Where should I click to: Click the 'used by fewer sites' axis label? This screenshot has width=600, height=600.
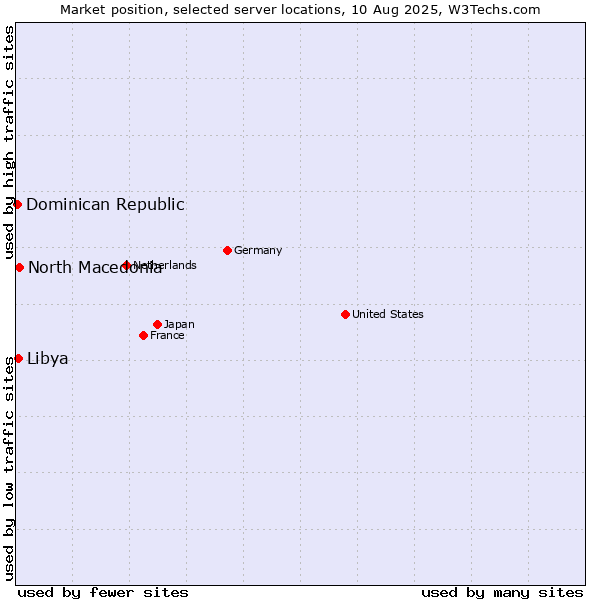[x=103, y=593]
